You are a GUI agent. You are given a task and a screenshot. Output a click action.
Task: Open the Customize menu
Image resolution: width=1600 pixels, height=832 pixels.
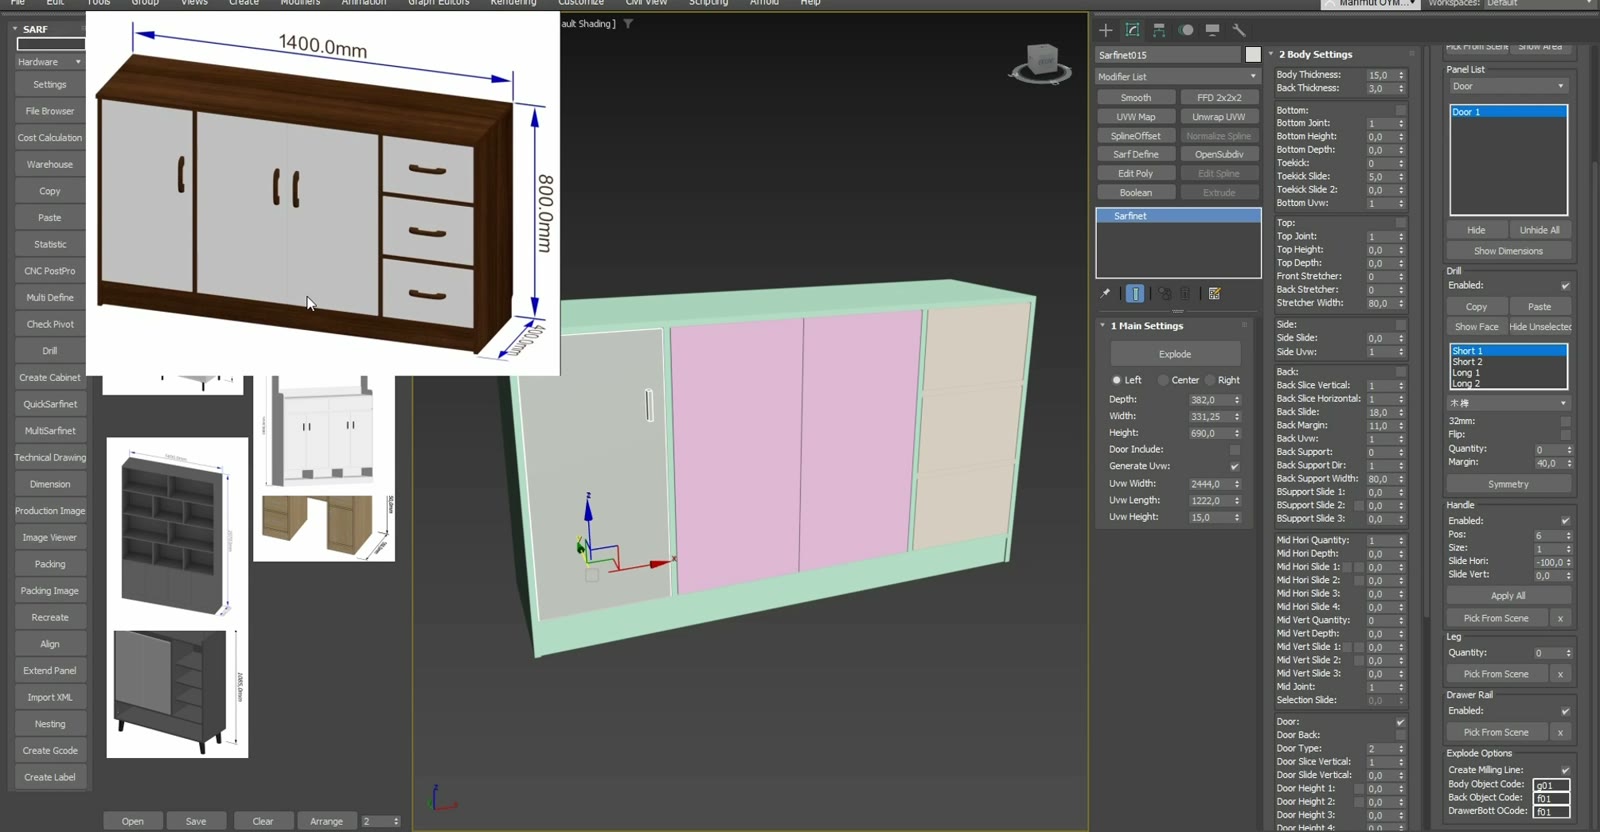581,3
